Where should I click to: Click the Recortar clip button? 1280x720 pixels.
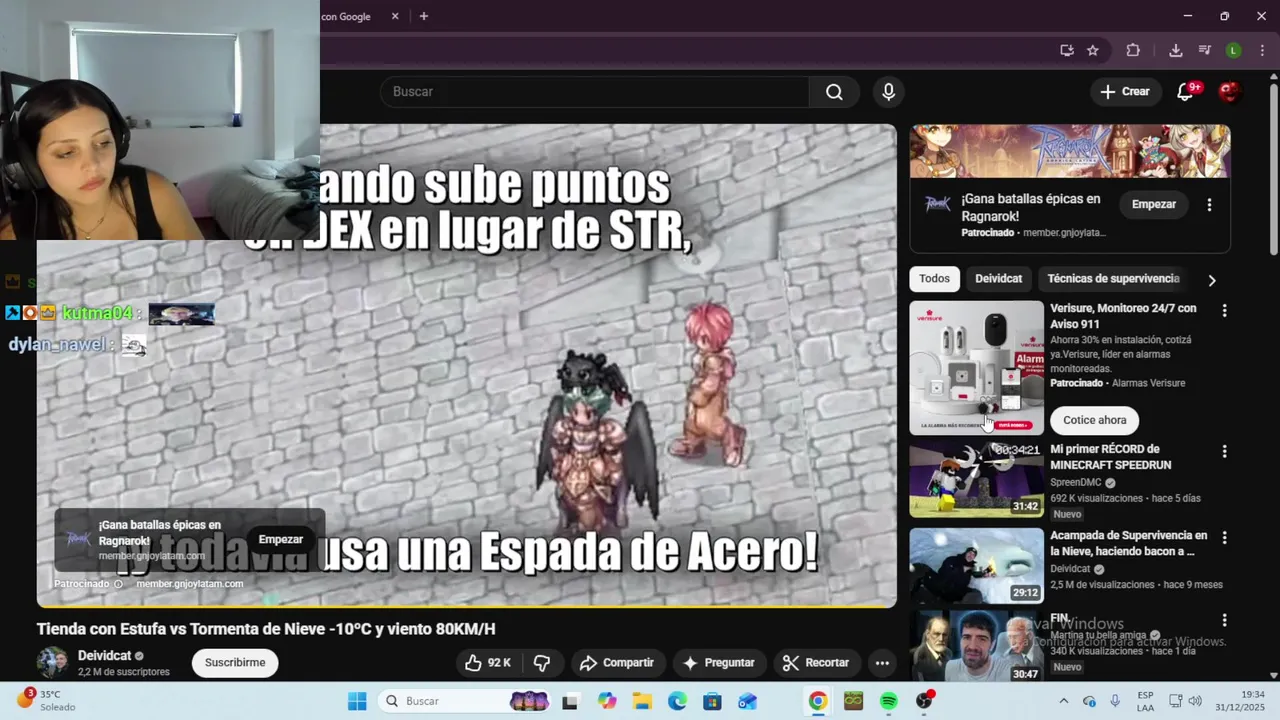(816, 663)
